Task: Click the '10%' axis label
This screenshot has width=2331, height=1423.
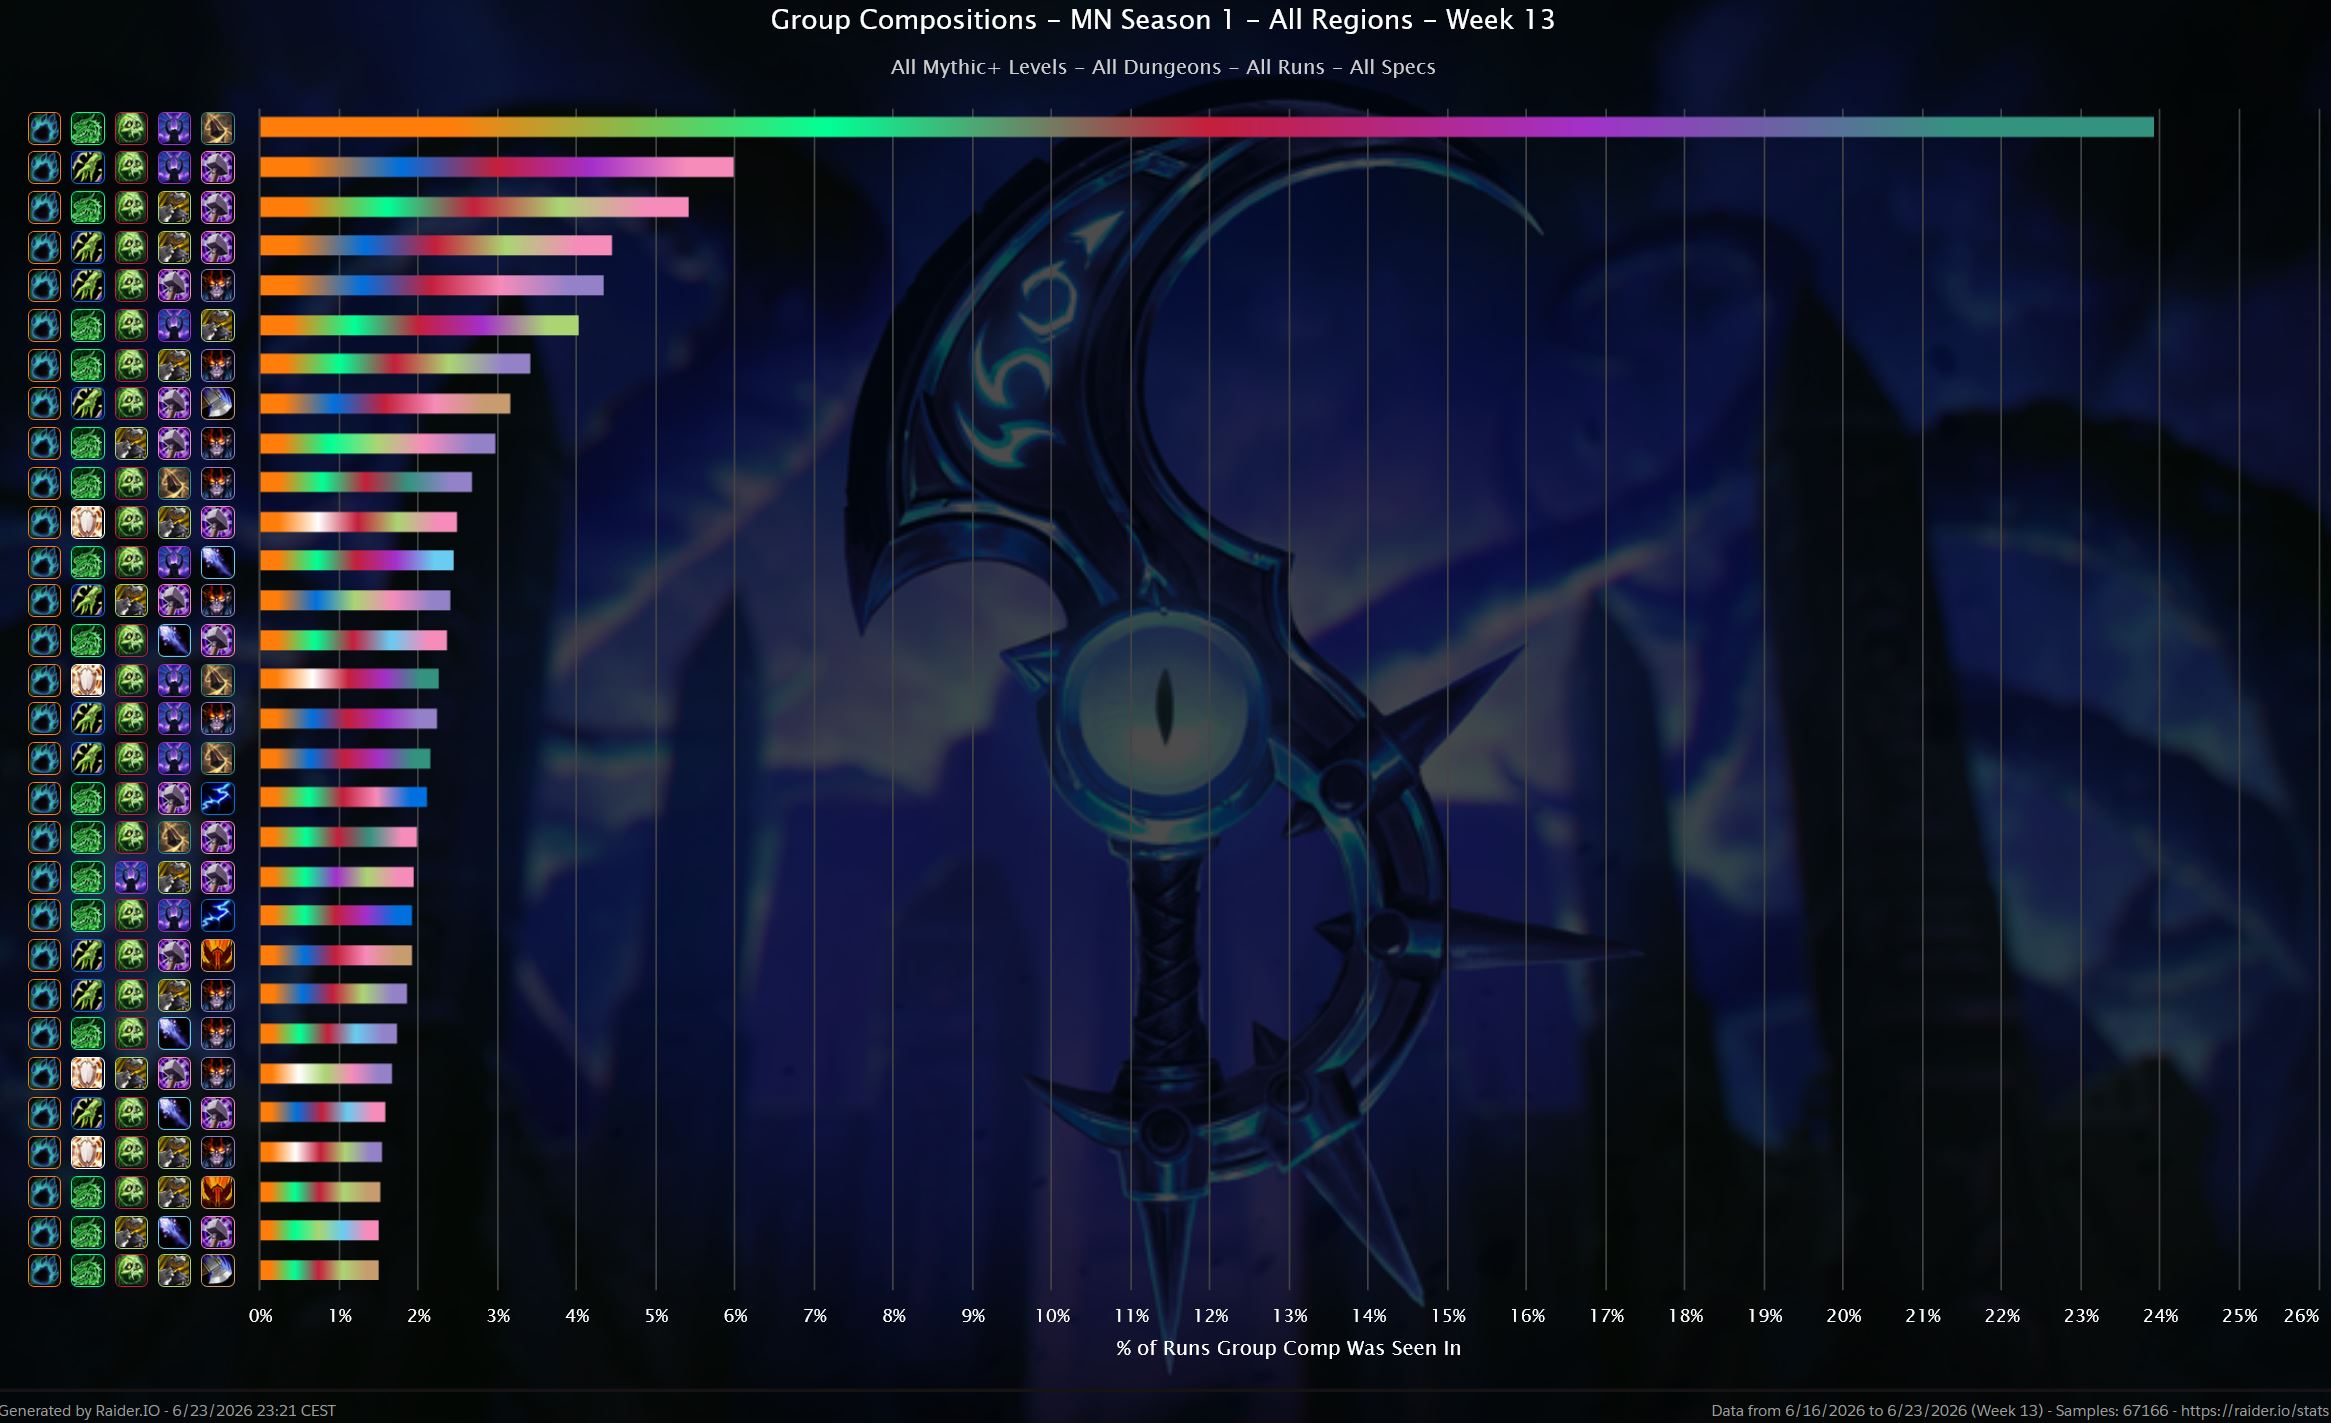Action: 1052,1316
